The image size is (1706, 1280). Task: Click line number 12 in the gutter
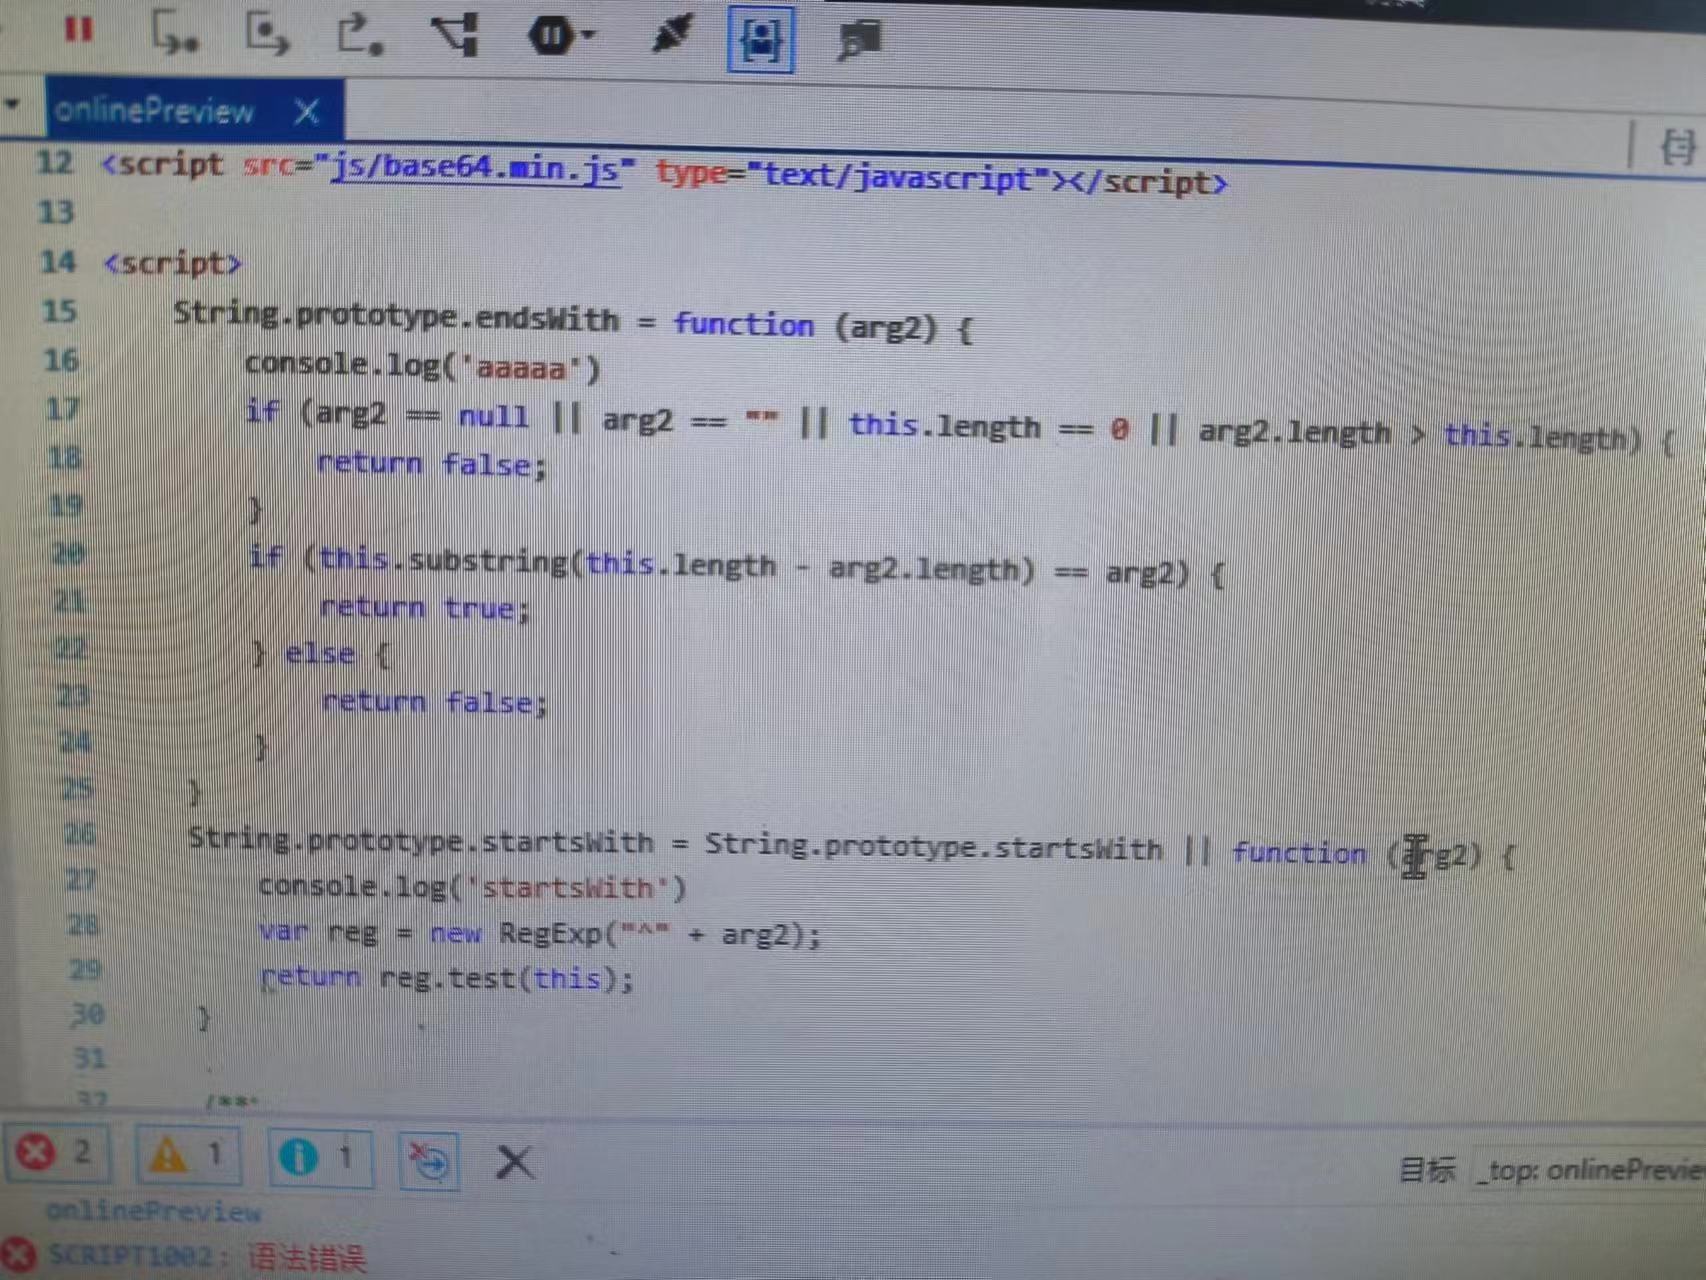tap(55, 162)
